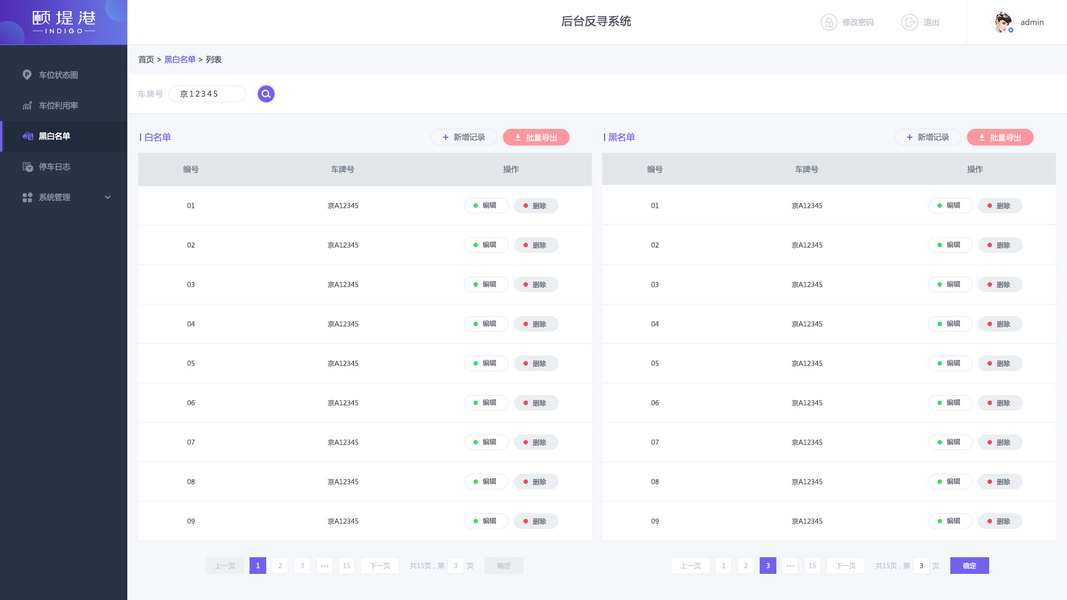1067x600 pixels.
Task: Click the 退出 logout icon
Action: (909, 22)
